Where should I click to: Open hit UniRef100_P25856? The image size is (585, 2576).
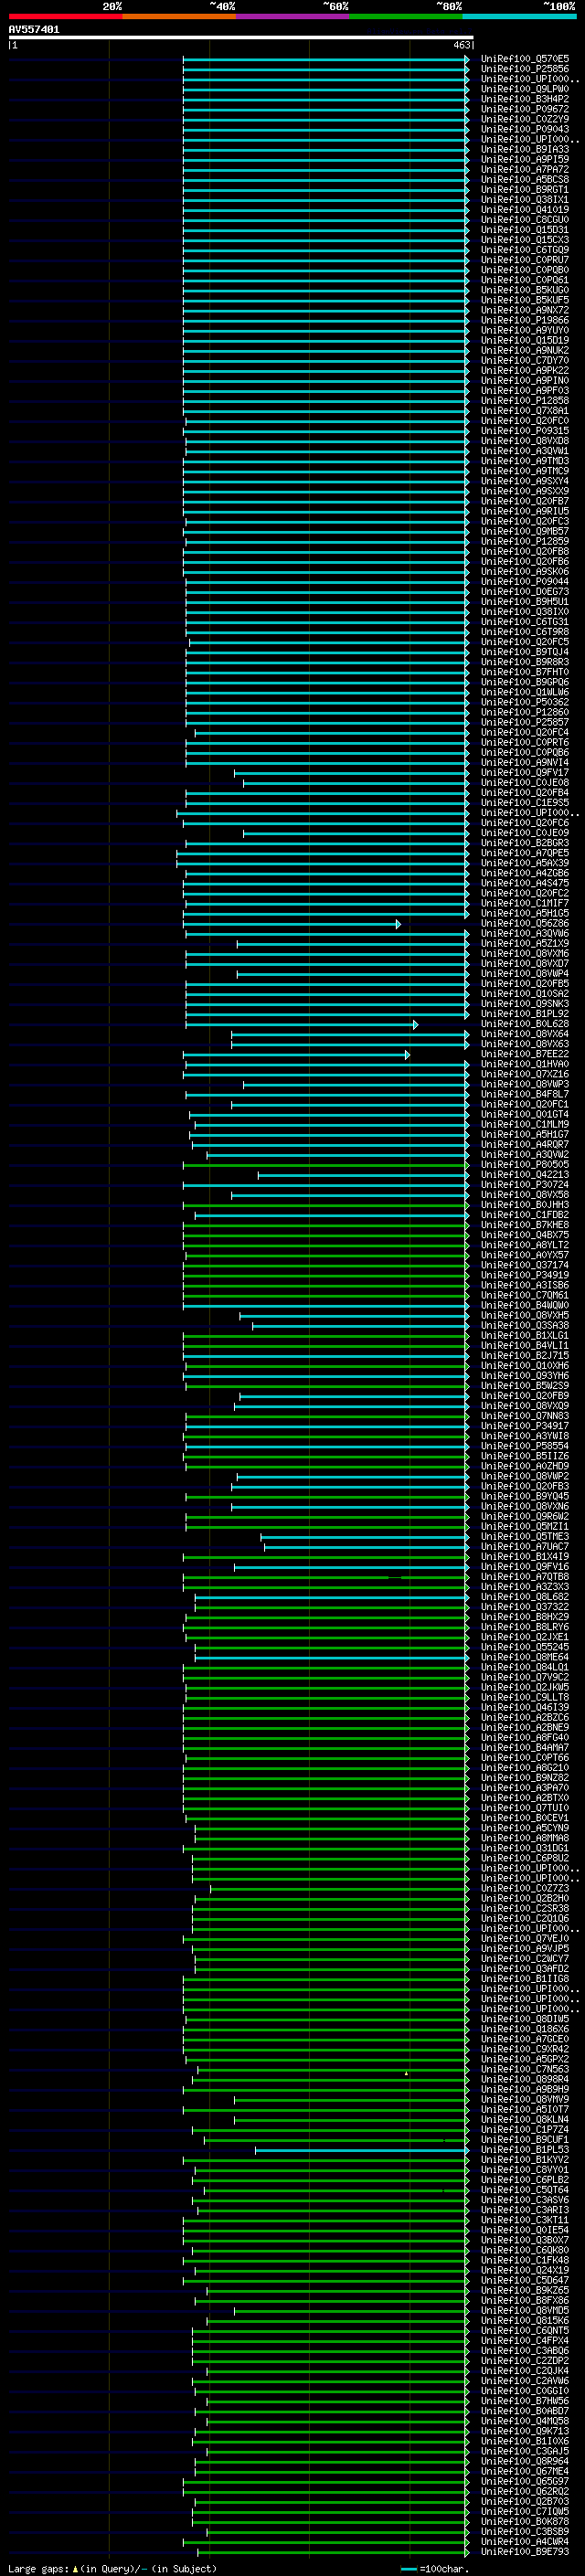click(524, 69)
